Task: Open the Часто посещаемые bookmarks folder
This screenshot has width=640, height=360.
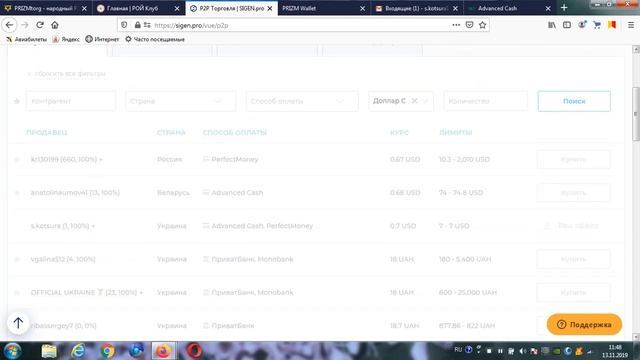Action: pyautogui.click(x=155, y=39)
